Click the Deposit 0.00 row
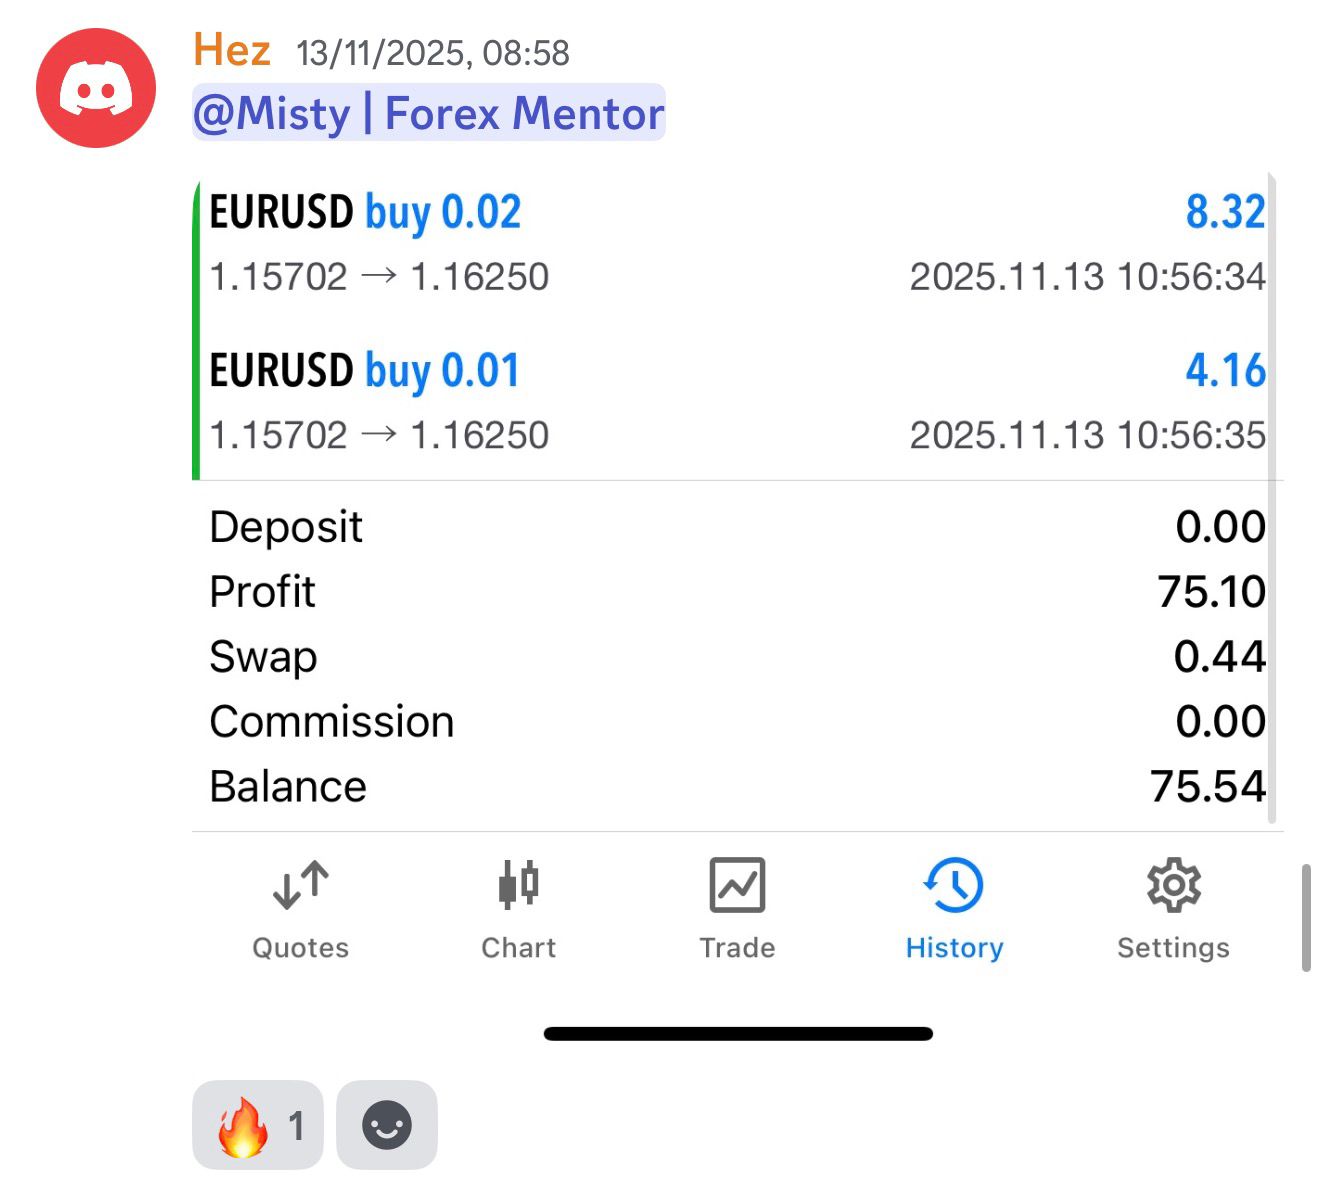Screen dimensions: 1320x1192 737,527
